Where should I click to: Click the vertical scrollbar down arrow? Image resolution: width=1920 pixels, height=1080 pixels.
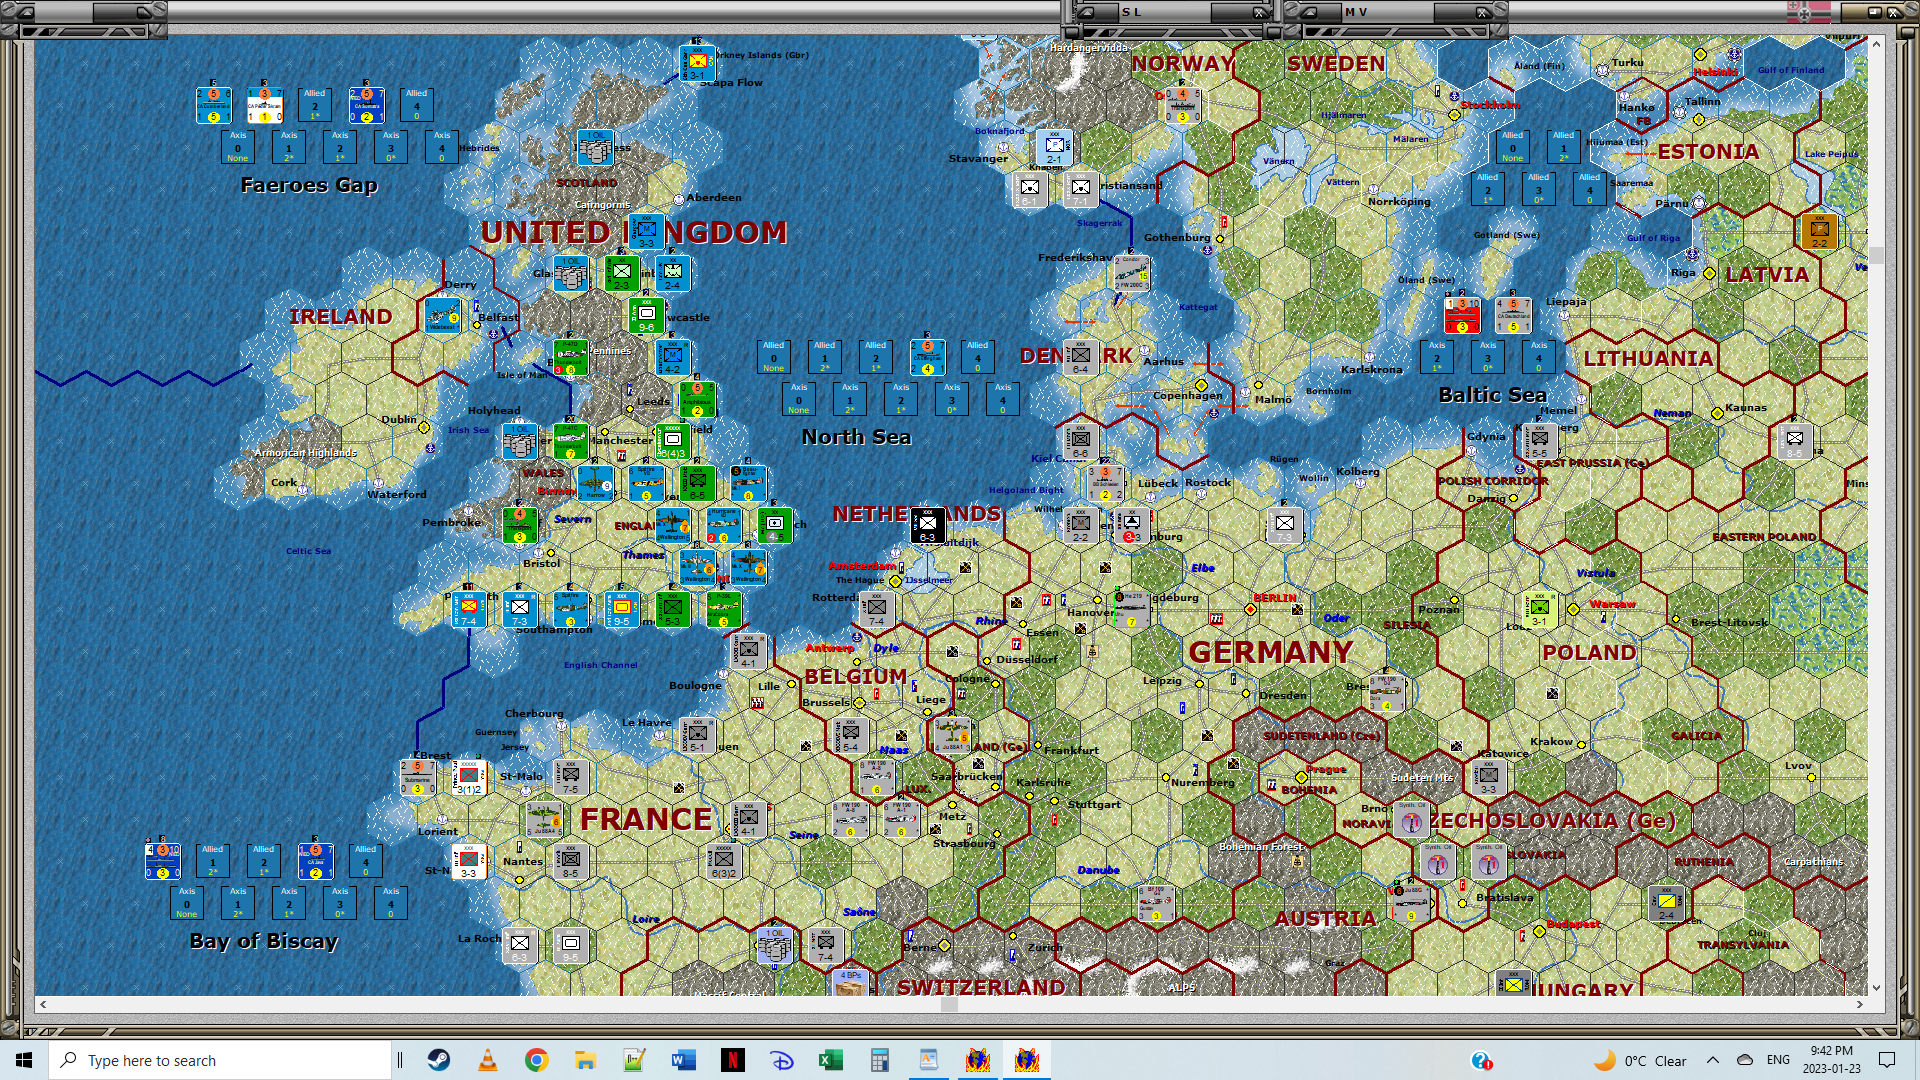coord(1876,988)
